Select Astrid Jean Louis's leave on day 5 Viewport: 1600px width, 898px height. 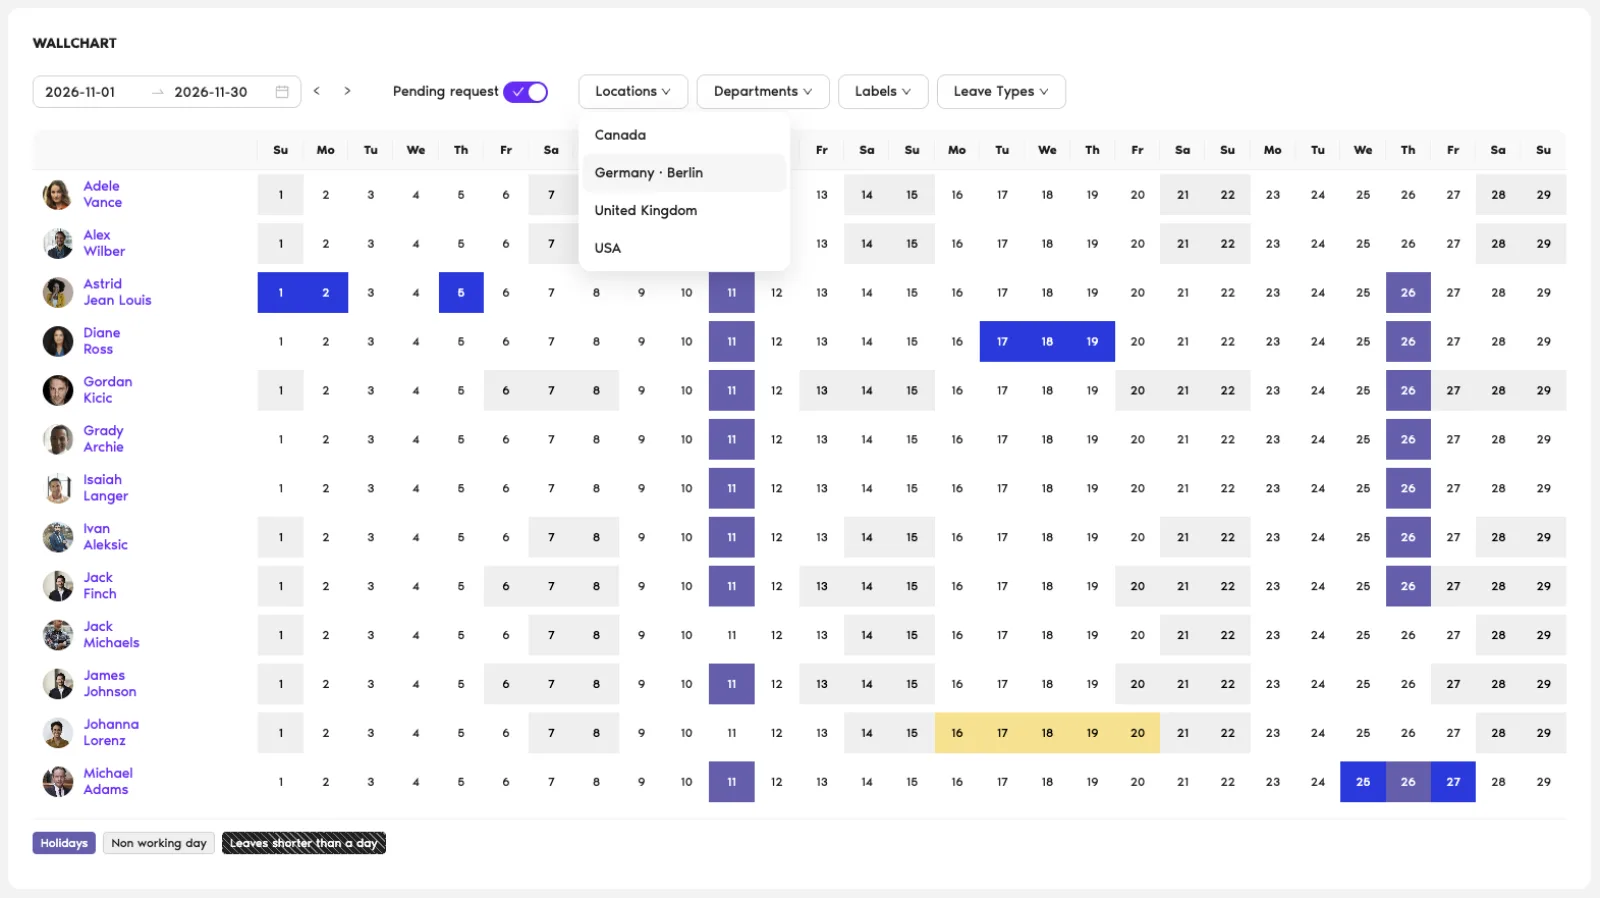tap(461, 293)
